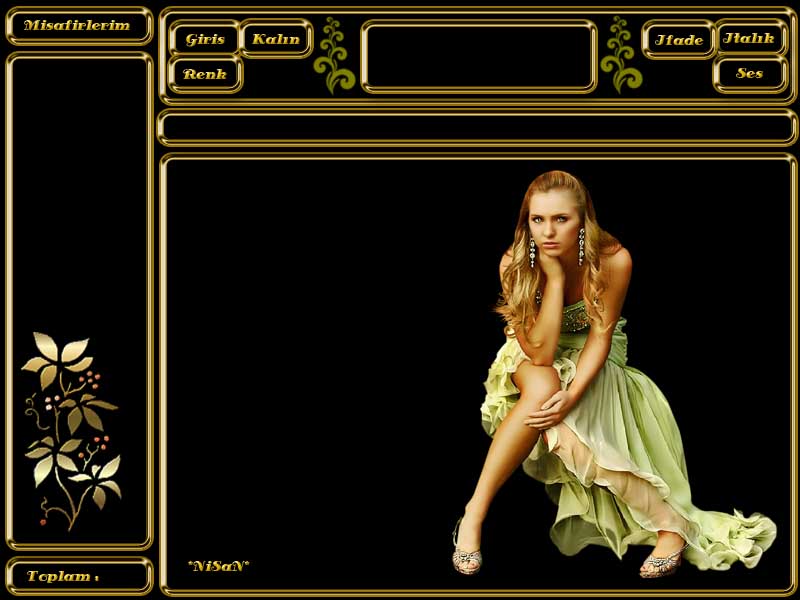Click the Ses sound button

[749, 73]
